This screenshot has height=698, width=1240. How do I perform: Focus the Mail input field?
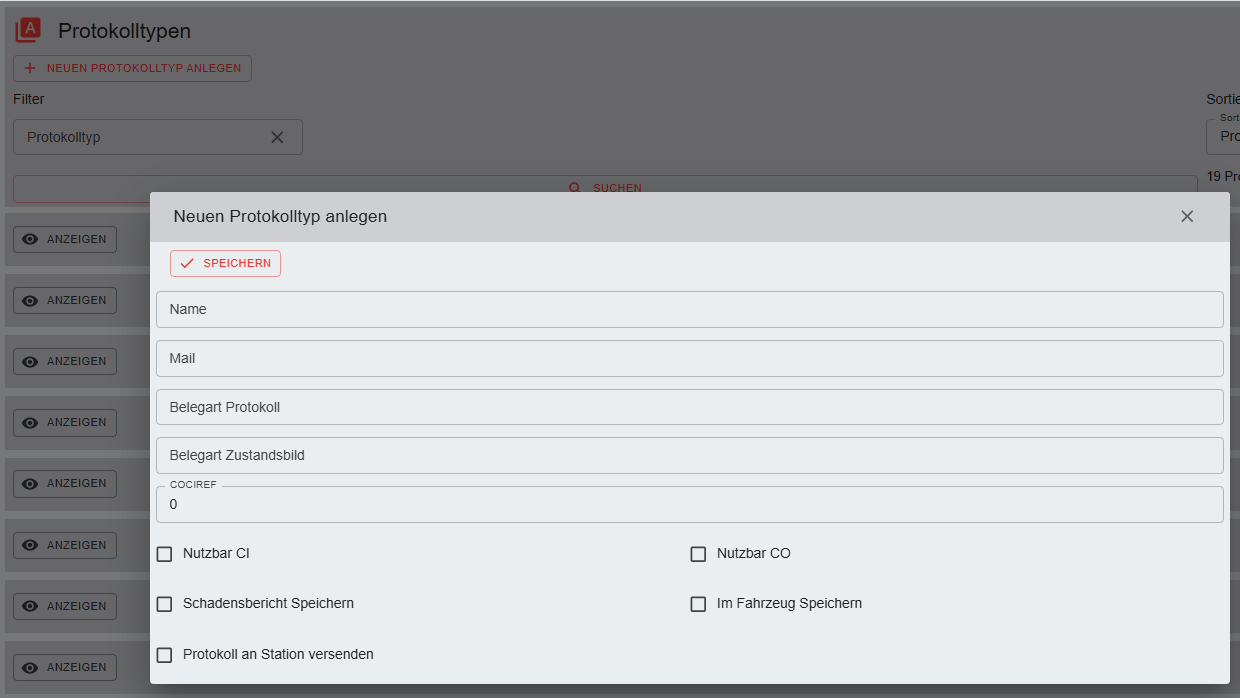(690, 358)
